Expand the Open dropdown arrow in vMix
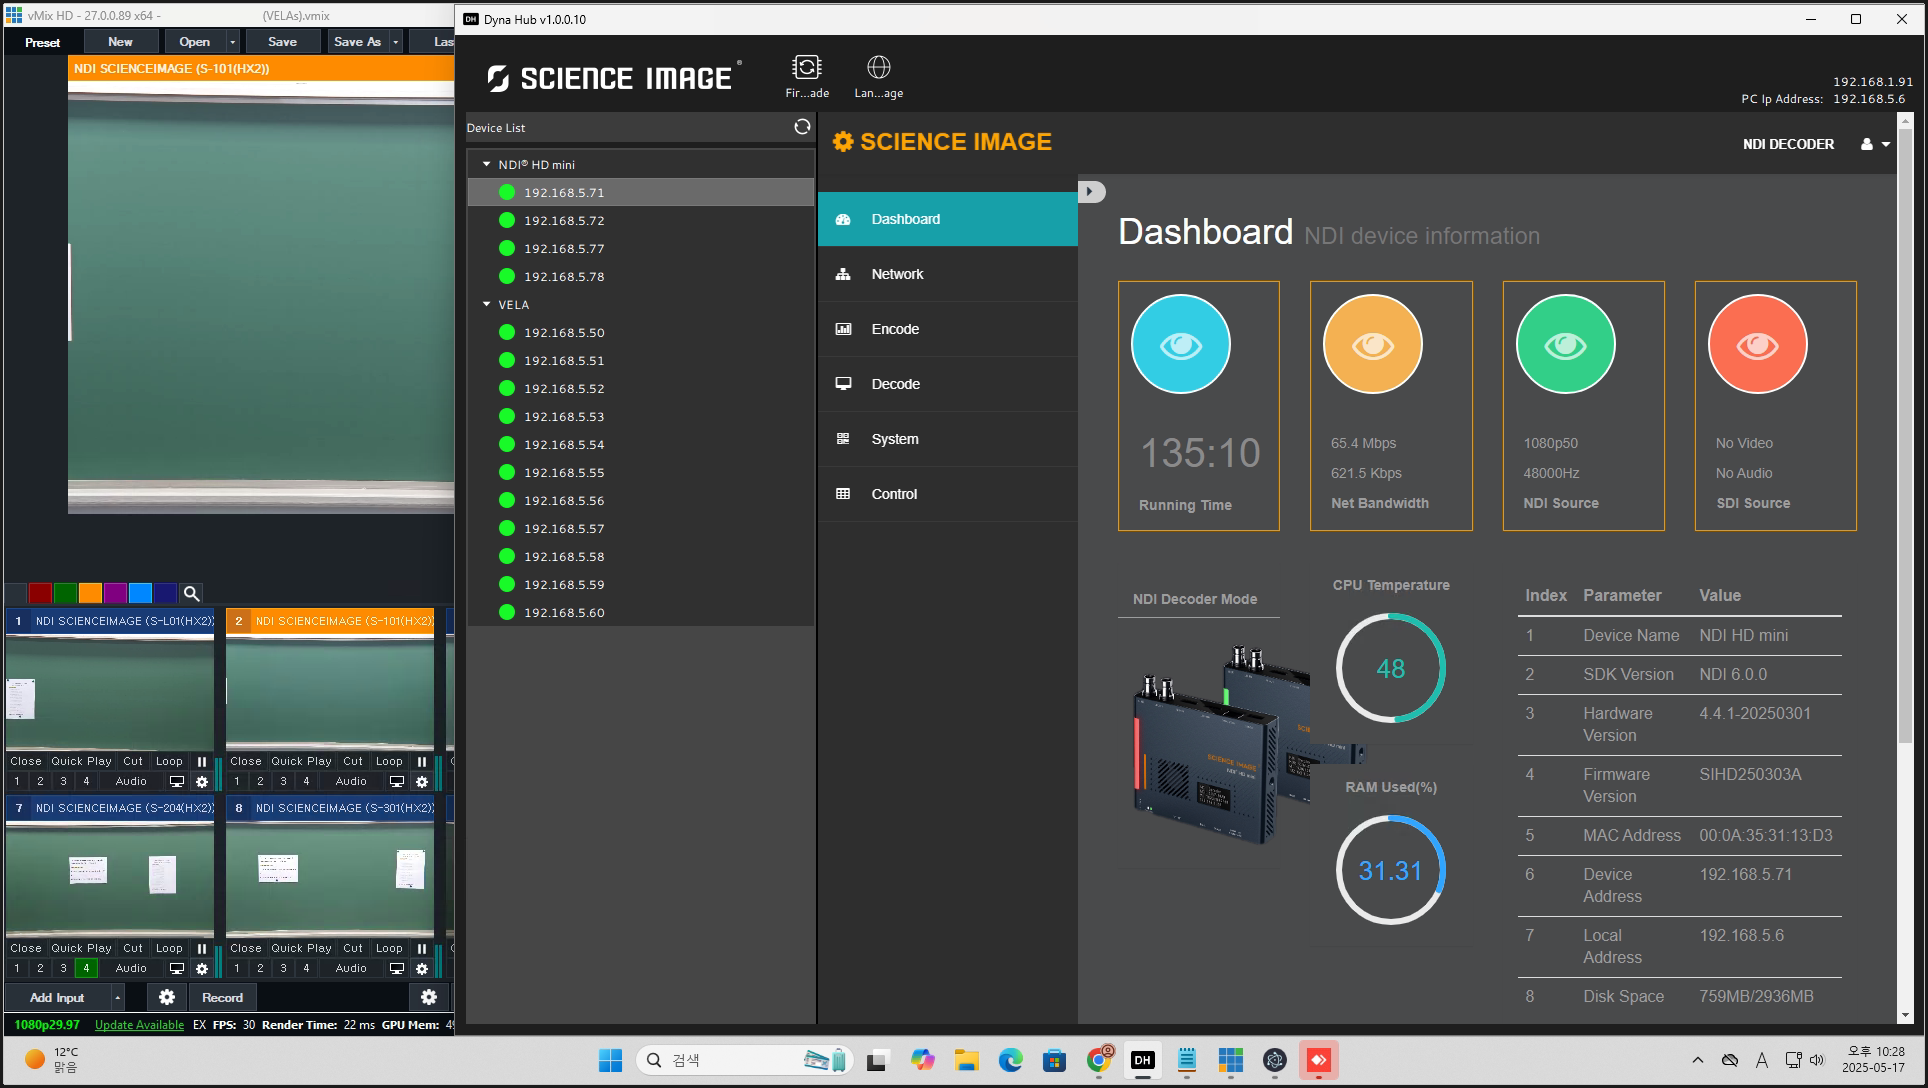This screenshot has width=1928, height=1088. 233,41
